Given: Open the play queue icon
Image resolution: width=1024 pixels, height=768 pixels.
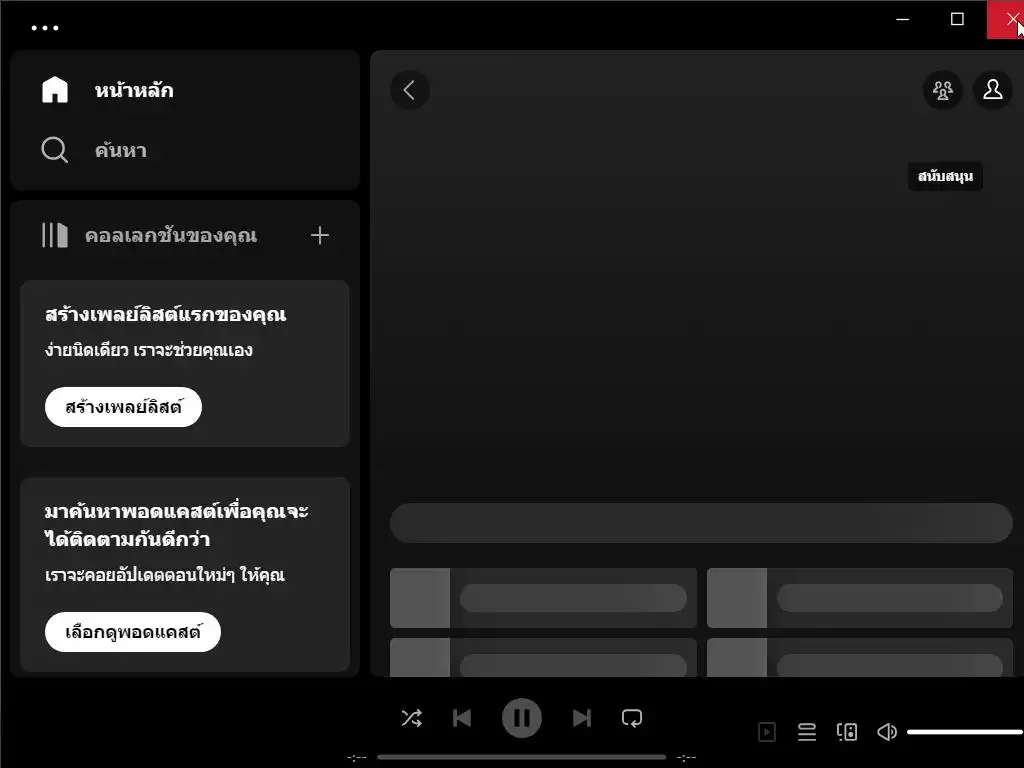Looking at the screenshot, I should click(807, 732).
